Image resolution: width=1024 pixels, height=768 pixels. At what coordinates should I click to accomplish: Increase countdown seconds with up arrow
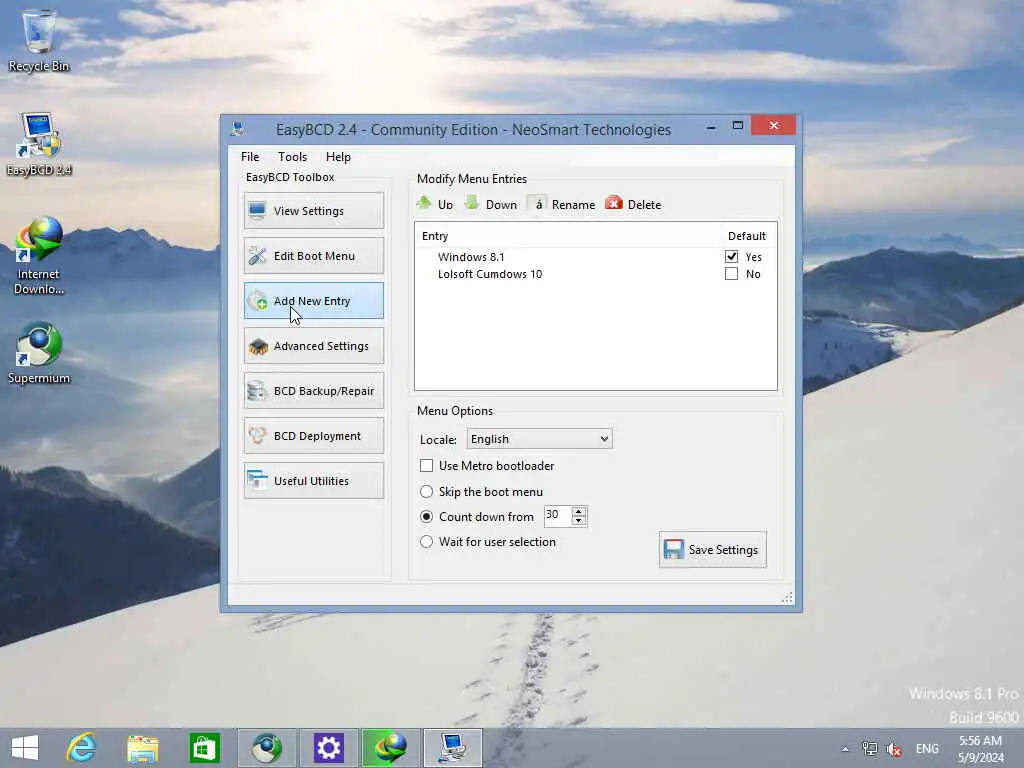click(579, 511)
